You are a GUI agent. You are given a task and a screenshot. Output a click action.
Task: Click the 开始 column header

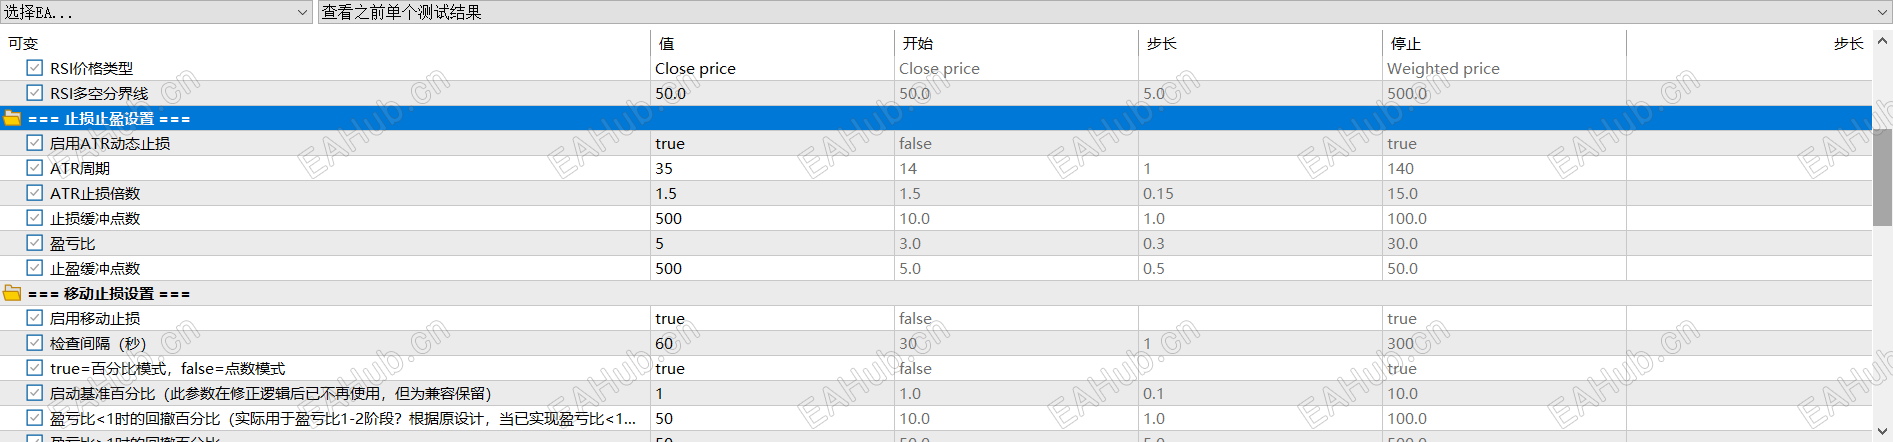[917, 43]
